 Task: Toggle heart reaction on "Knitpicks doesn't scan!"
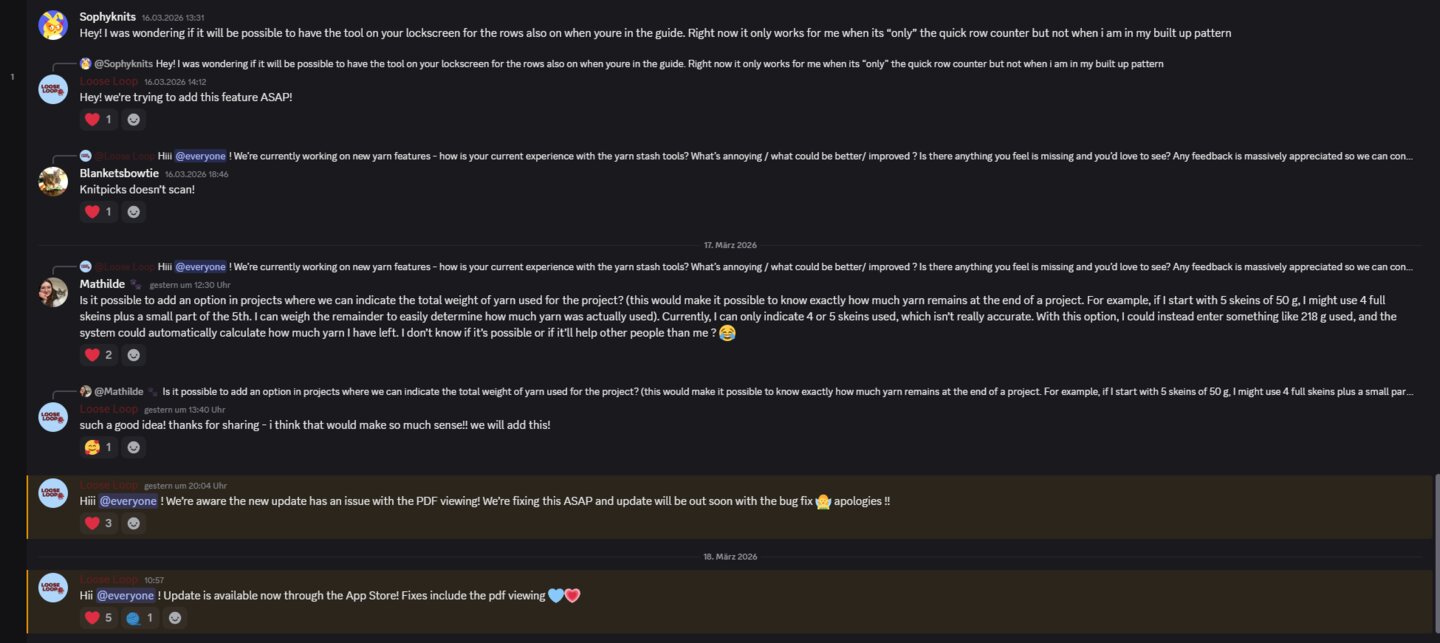click(98, 212)
